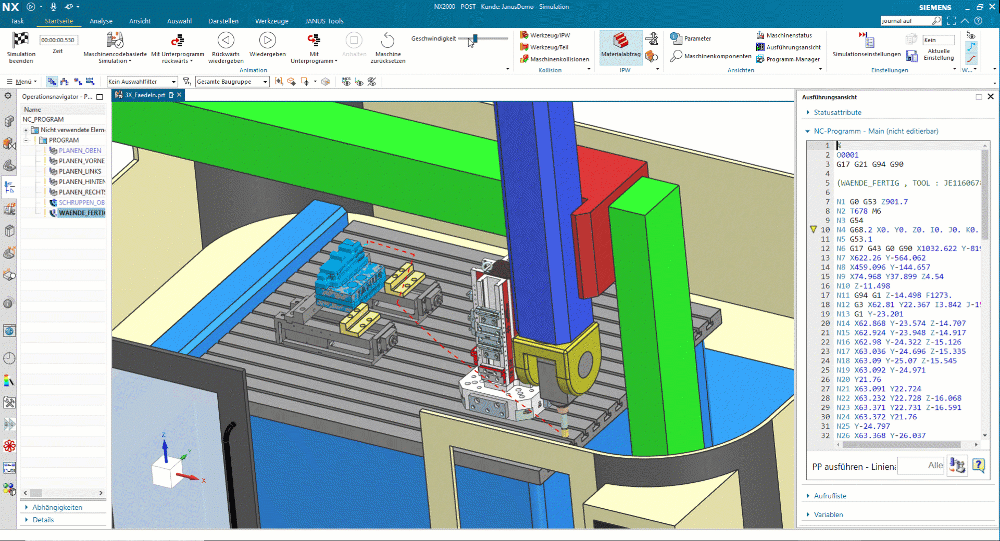Switch to Analyse ribbon tab
This screenshot has width=1000, height=541.
pyautogui.click(x=101, y=21)
